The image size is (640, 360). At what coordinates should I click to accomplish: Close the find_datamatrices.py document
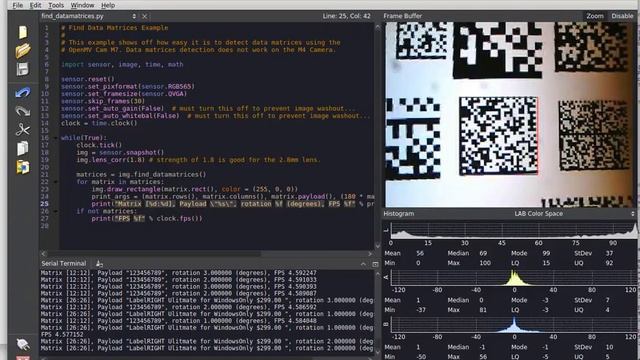coord(144,16)
